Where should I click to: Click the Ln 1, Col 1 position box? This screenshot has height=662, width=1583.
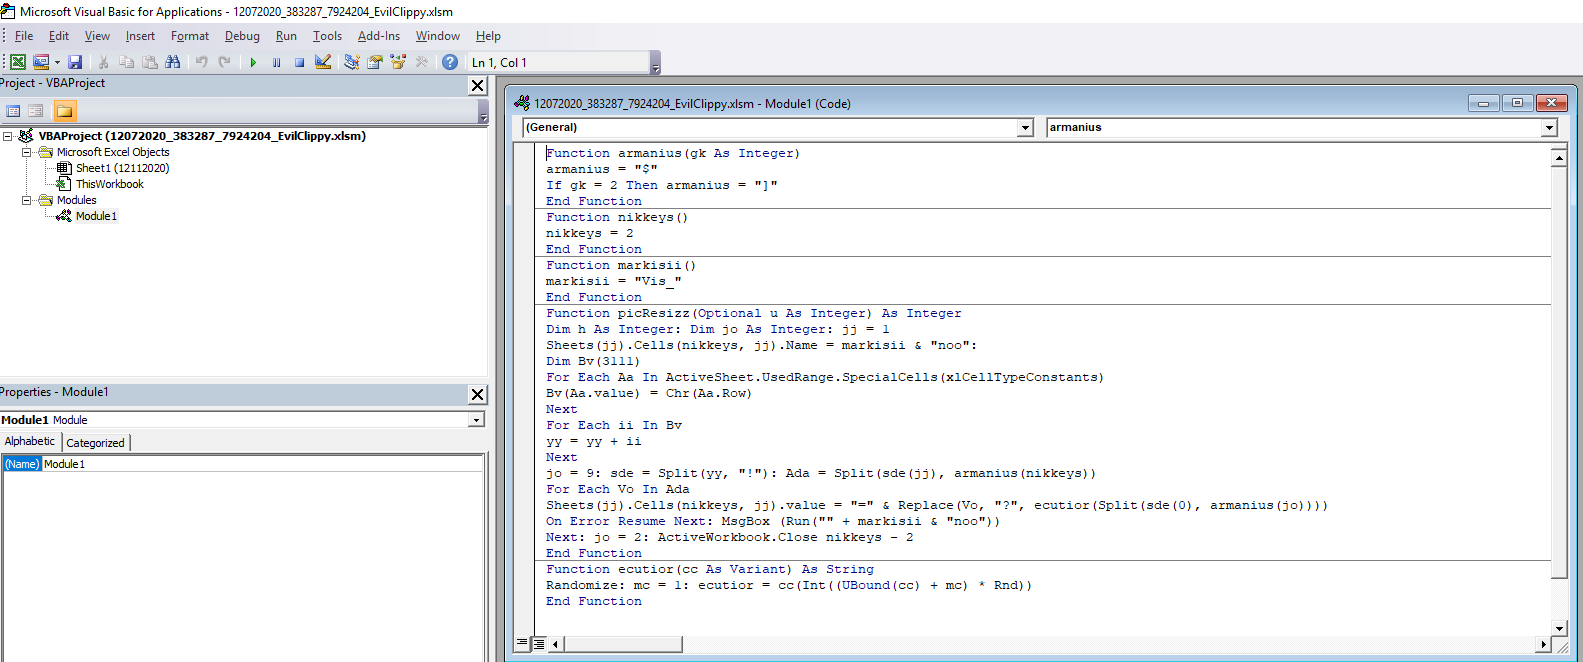[558, 62]
